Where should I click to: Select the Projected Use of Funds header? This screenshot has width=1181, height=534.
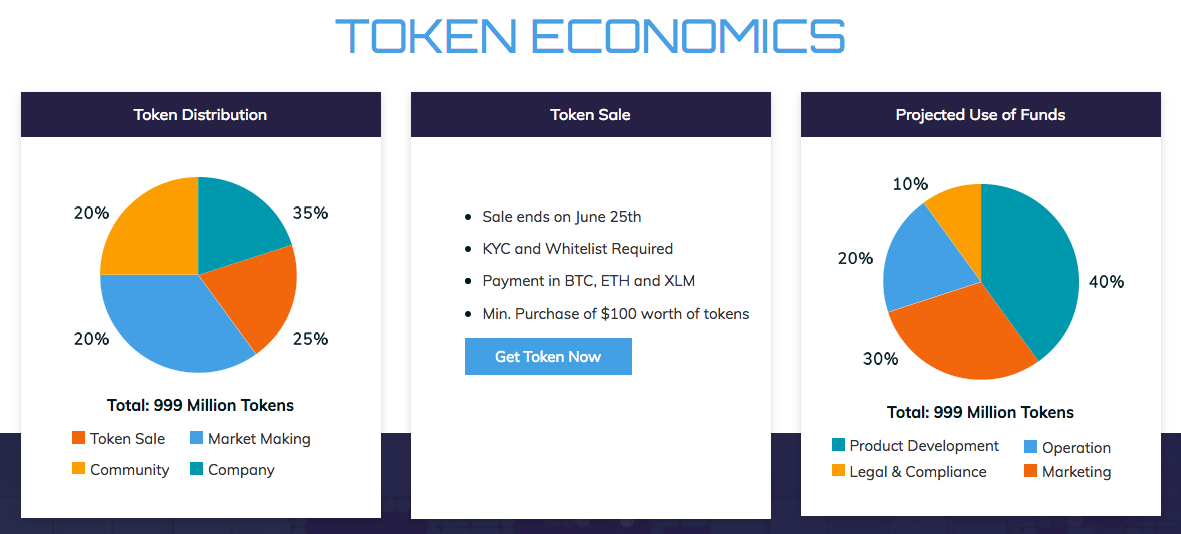point(981,114)
